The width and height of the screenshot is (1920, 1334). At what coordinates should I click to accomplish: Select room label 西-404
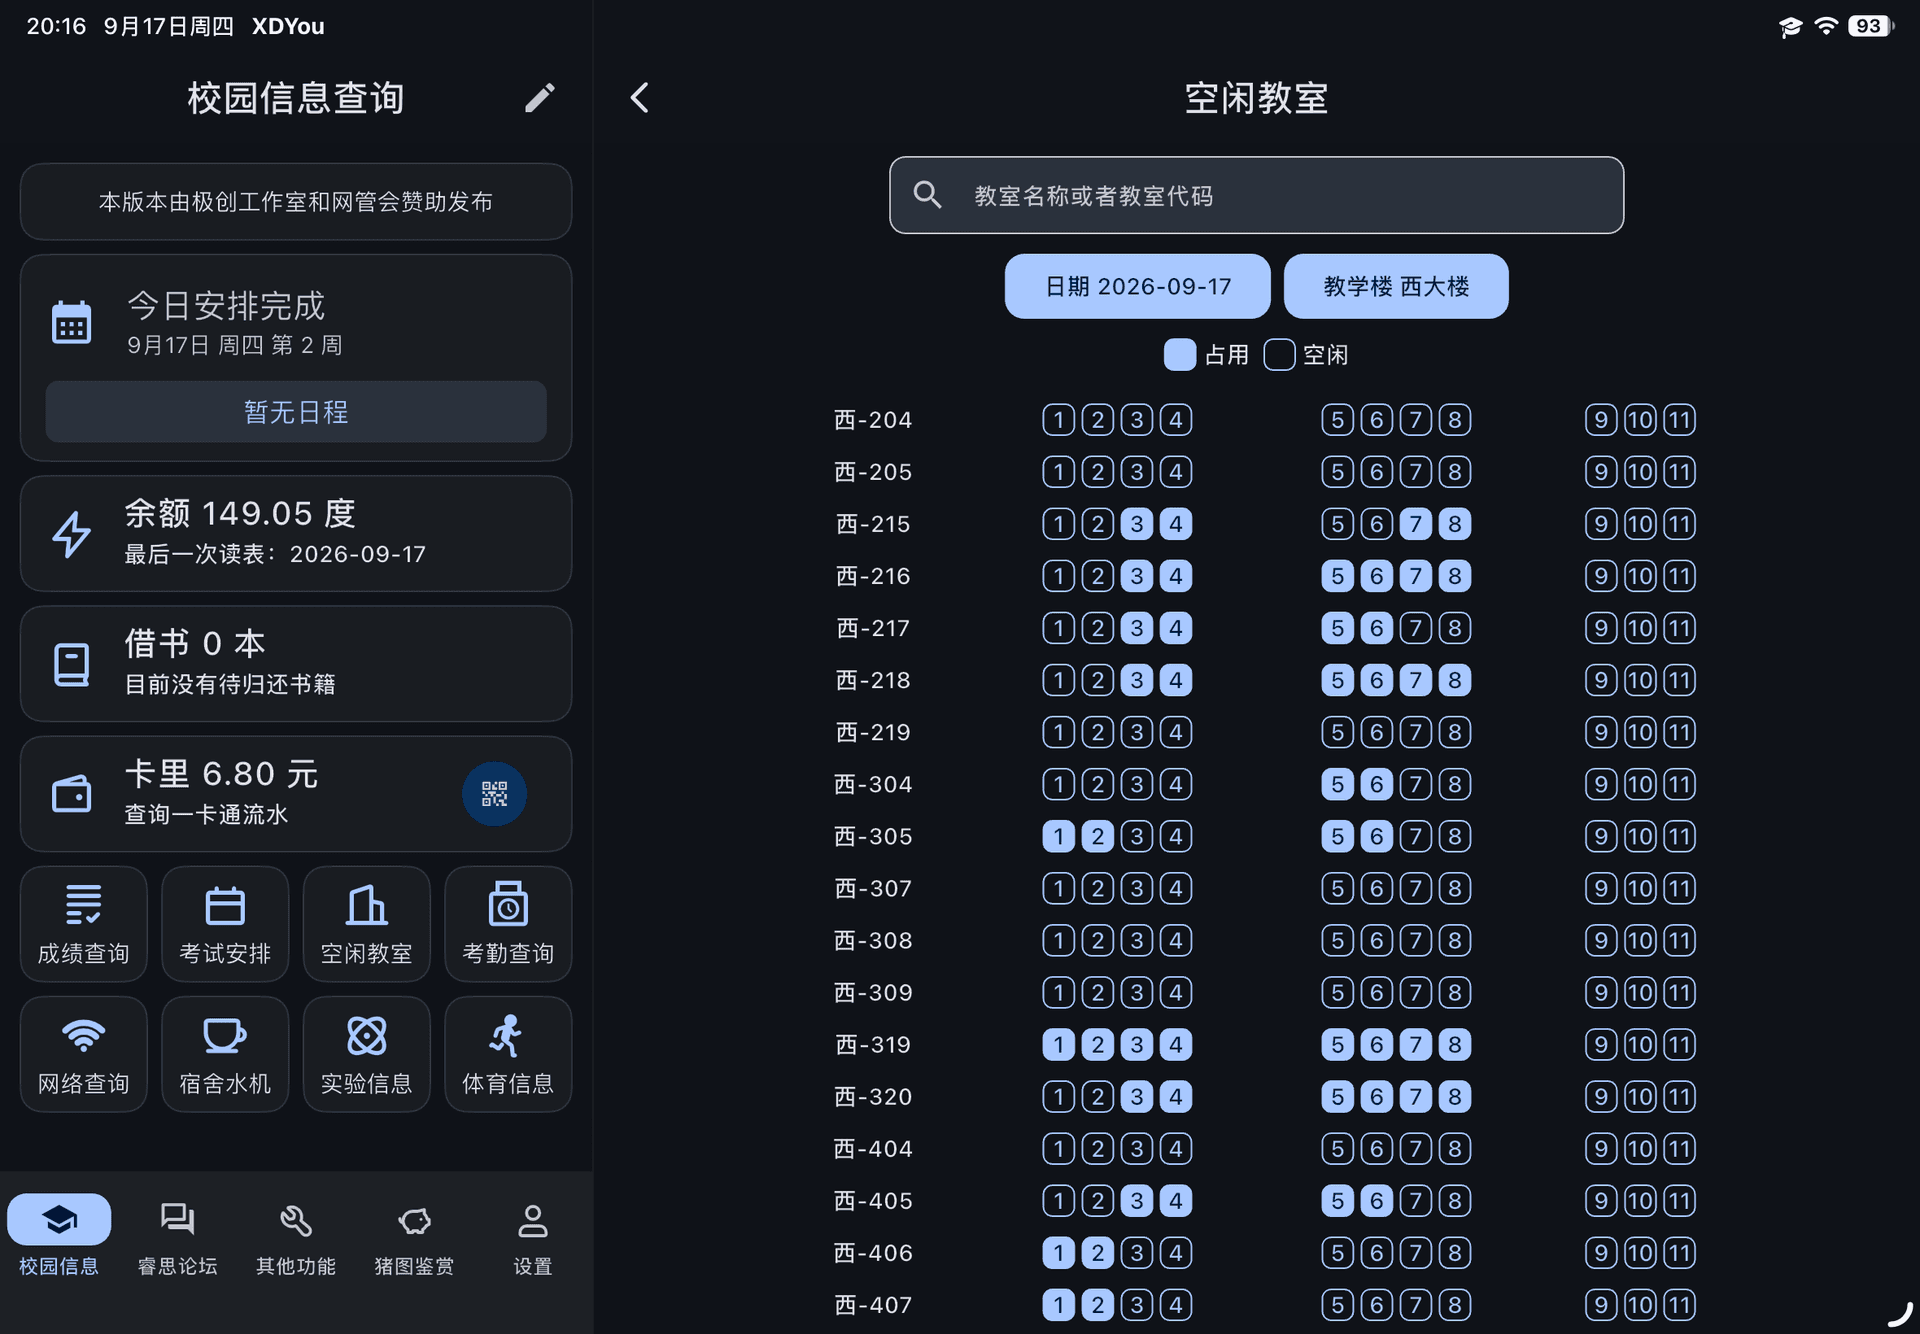[873, 1149]
